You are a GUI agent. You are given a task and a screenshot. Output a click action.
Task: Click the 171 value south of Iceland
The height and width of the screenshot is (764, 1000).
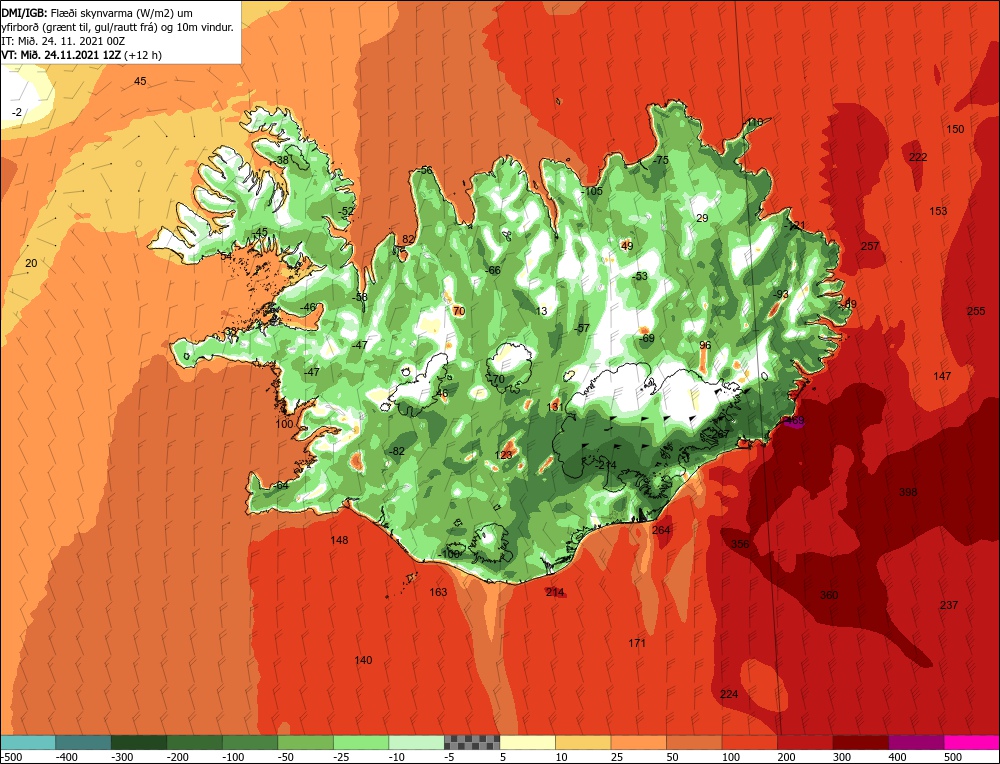pos(637,643)
